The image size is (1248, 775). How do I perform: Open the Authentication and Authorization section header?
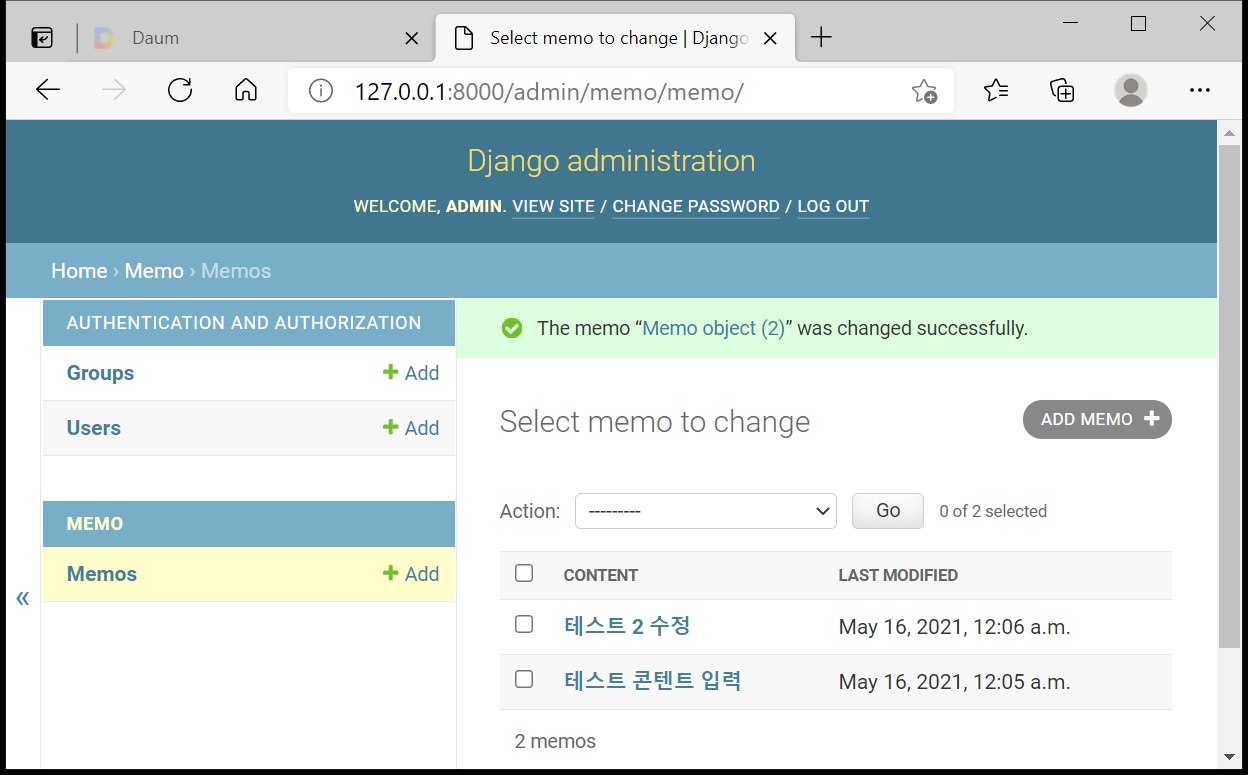coord(244,323)
